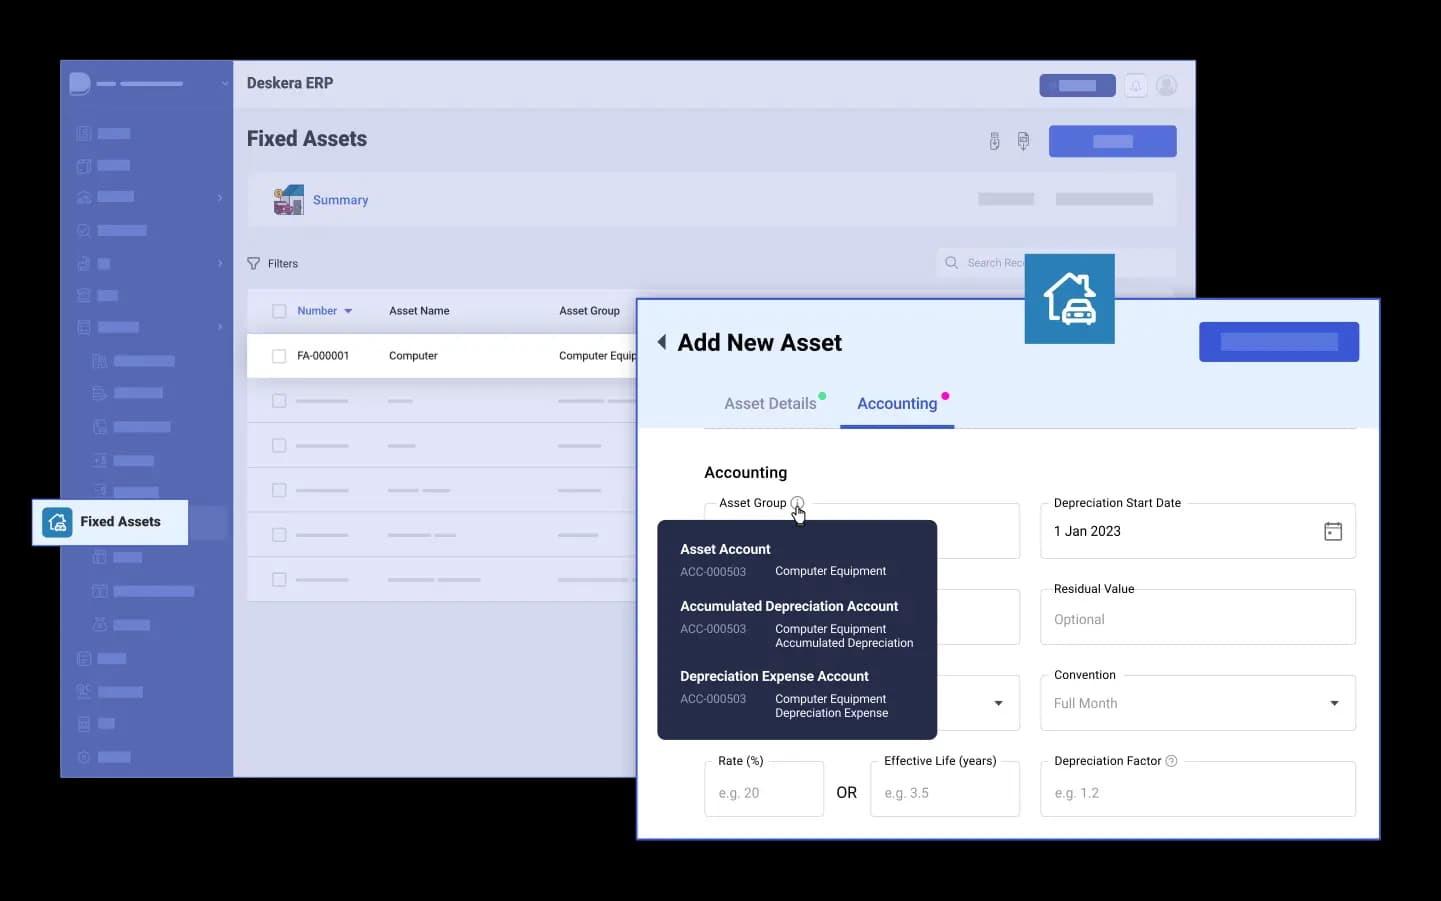Click the help icon next to Depreciation Factor
This screenshot has width=1441, height=901.
tap(1171, 761)
